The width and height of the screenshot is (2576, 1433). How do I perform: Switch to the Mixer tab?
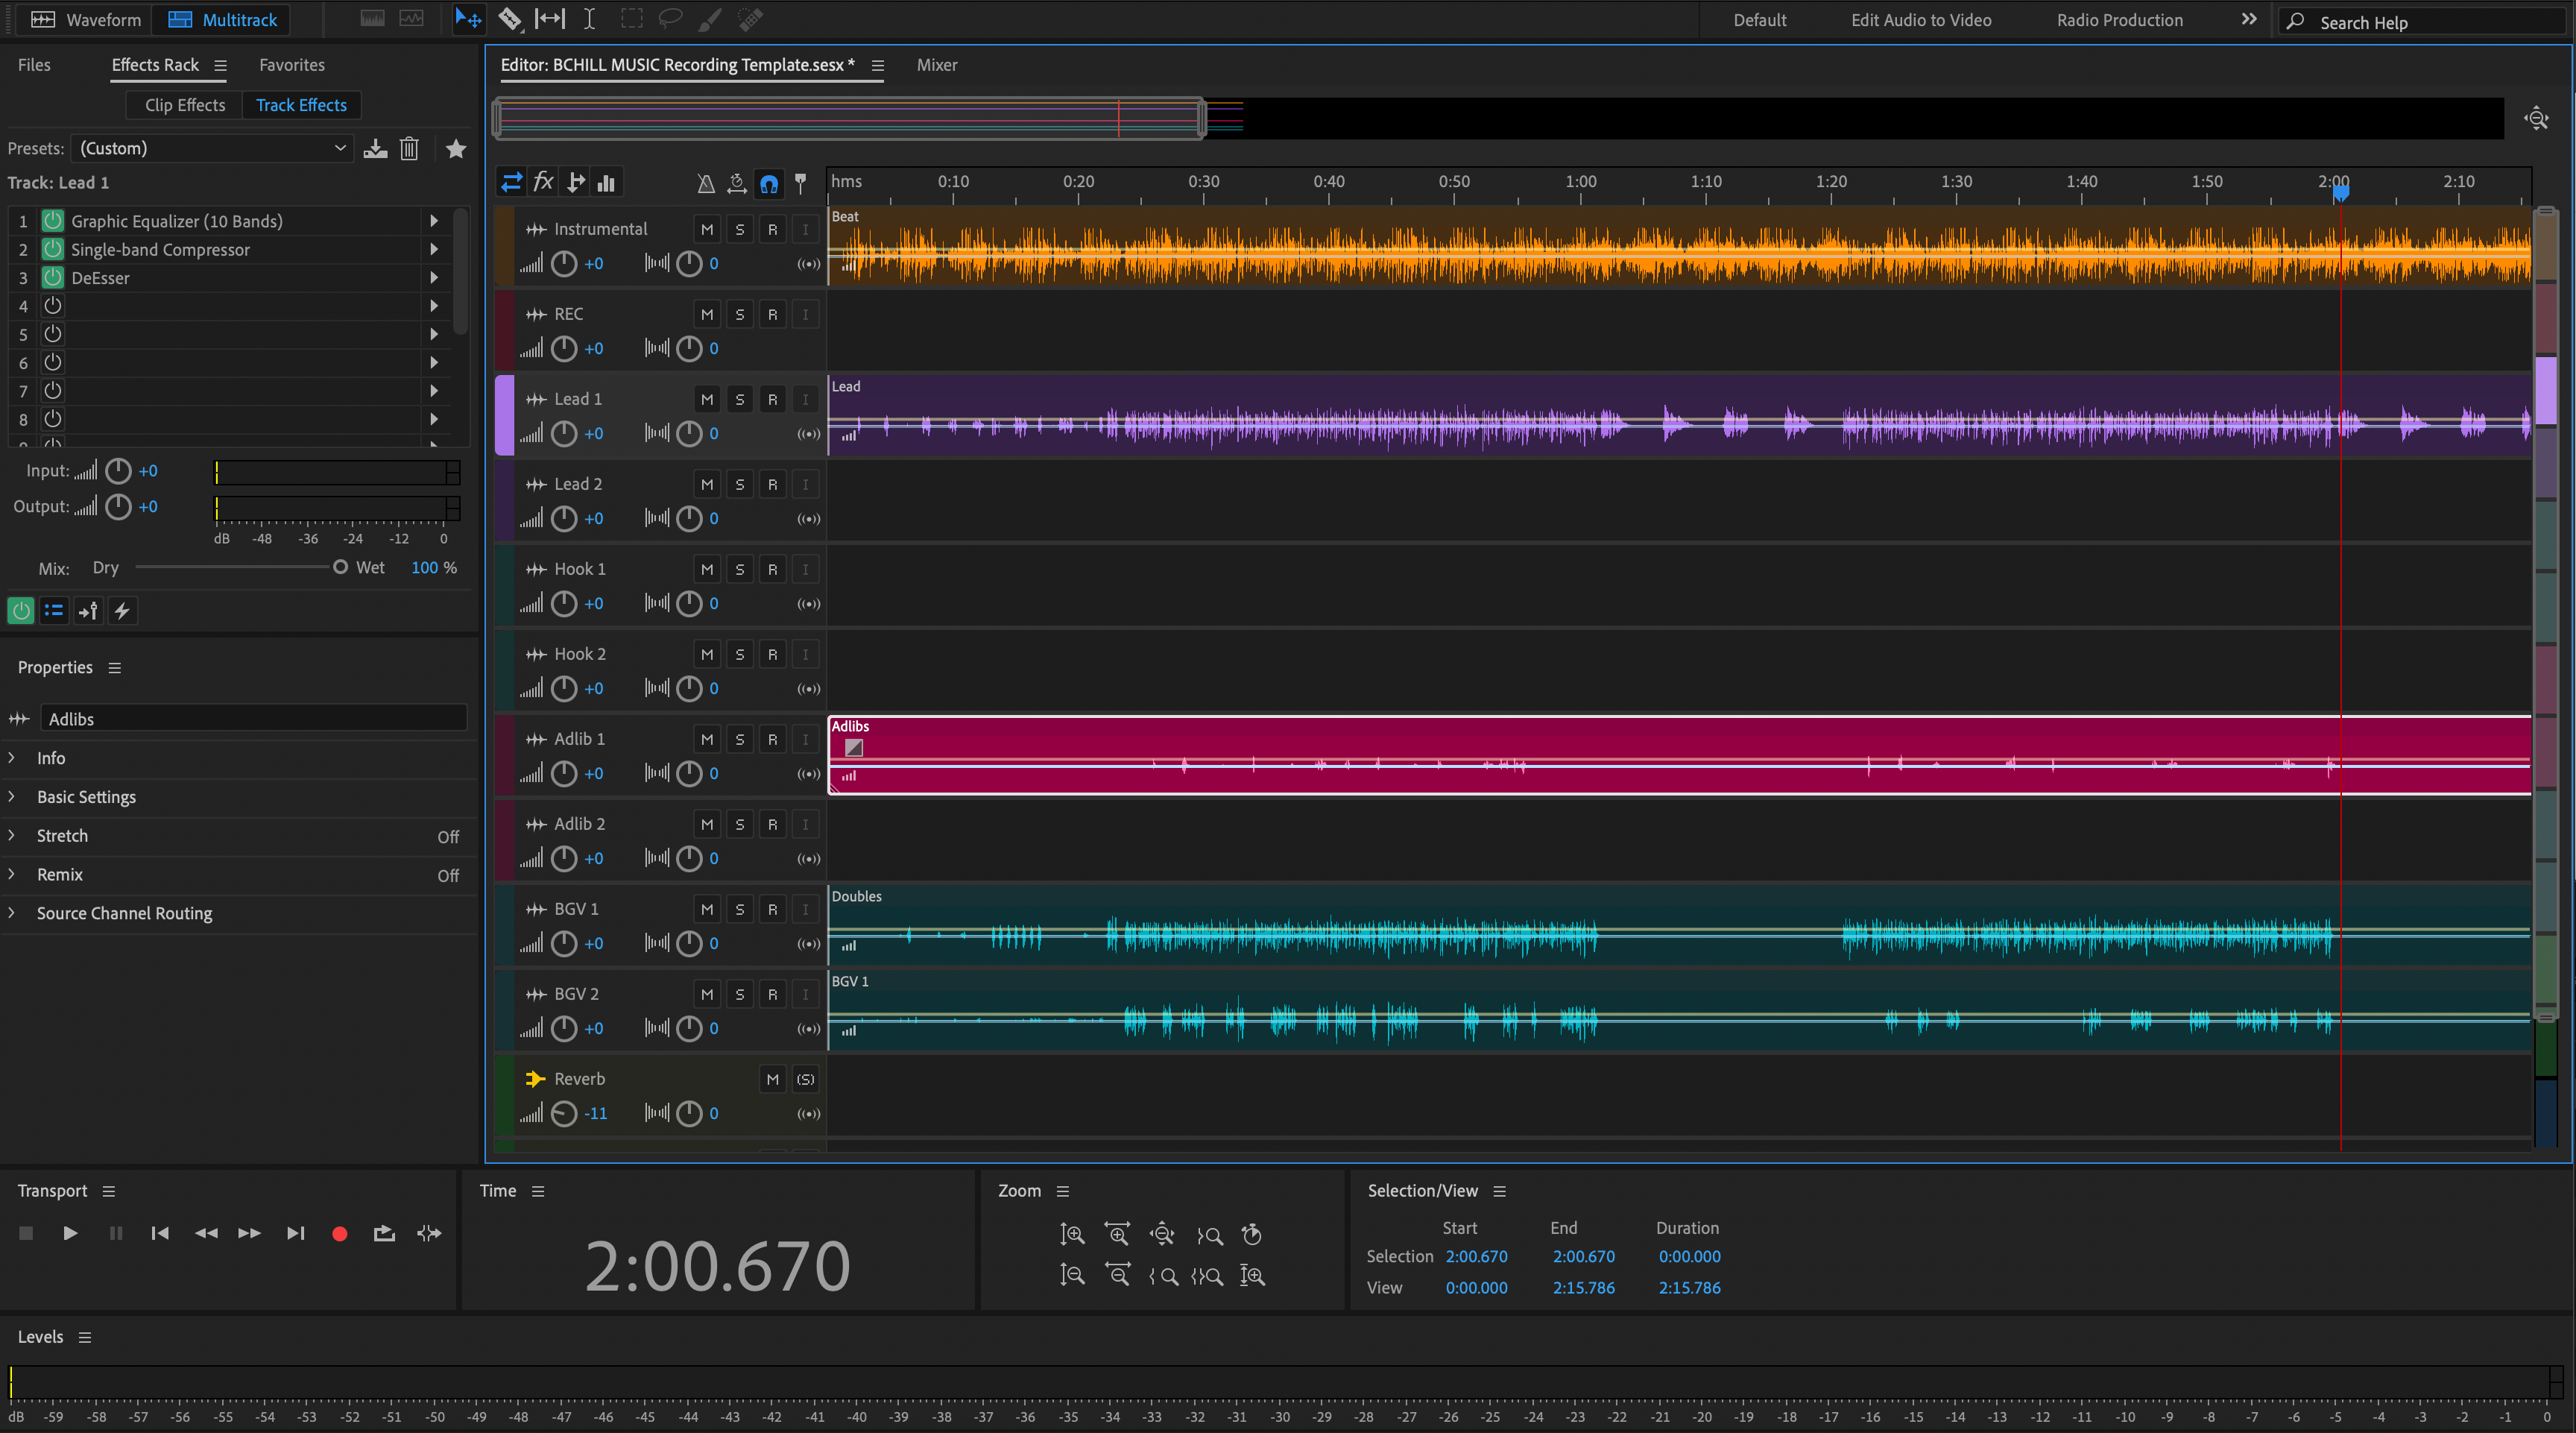click(x=936, y=64)
